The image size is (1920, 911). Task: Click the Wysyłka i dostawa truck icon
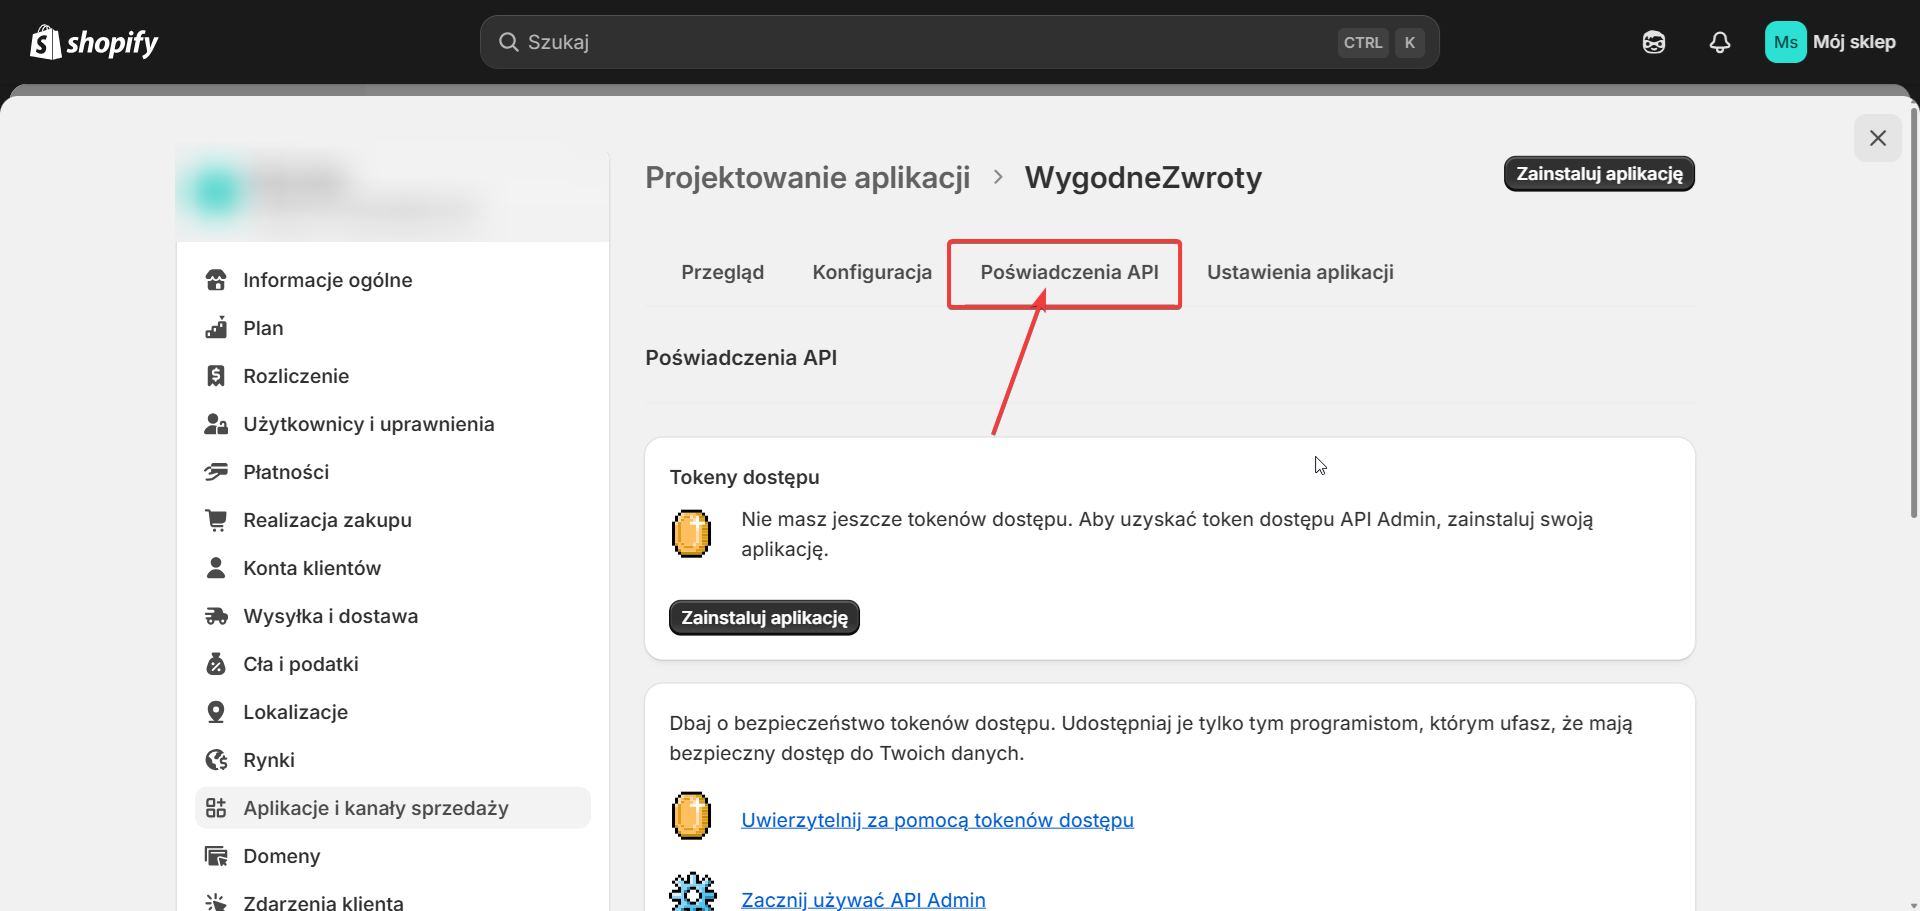[216, 616]
